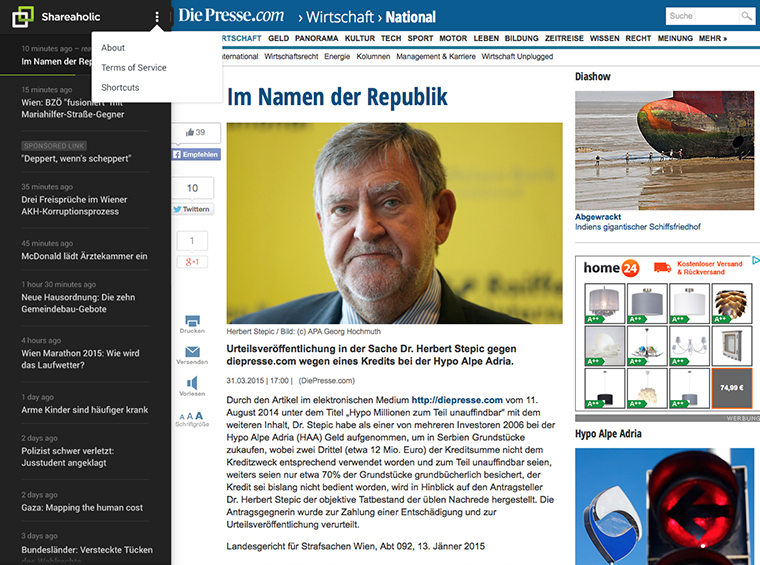Go to the WISSEN section
This screenshot has height=565, width=760.
tap(604, 38)
